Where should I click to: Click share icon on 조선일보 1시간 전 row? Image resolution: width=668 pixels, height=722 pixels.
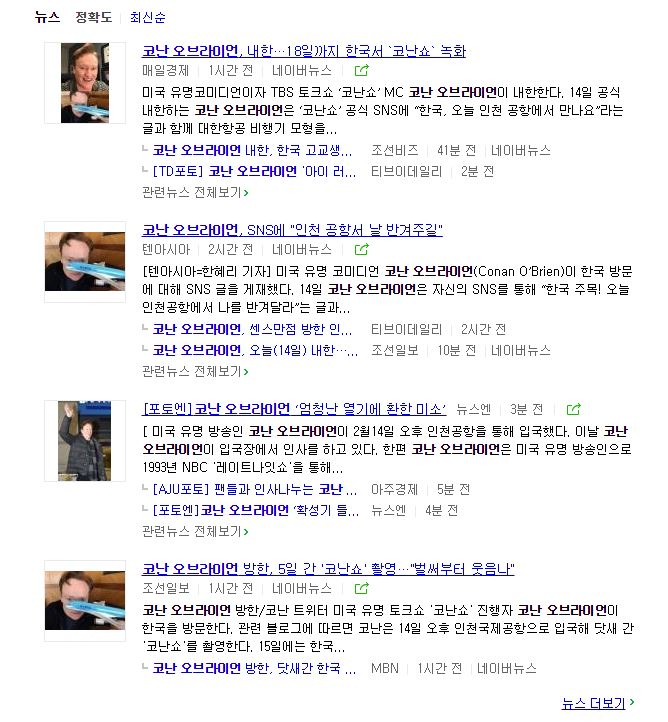[x=361, y=588]
